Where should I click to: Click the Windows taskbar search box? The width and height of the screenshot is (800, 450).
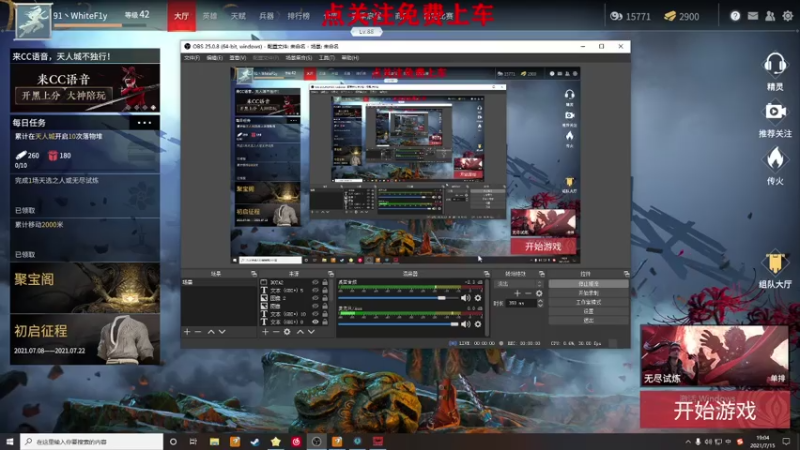click(92, 441)
